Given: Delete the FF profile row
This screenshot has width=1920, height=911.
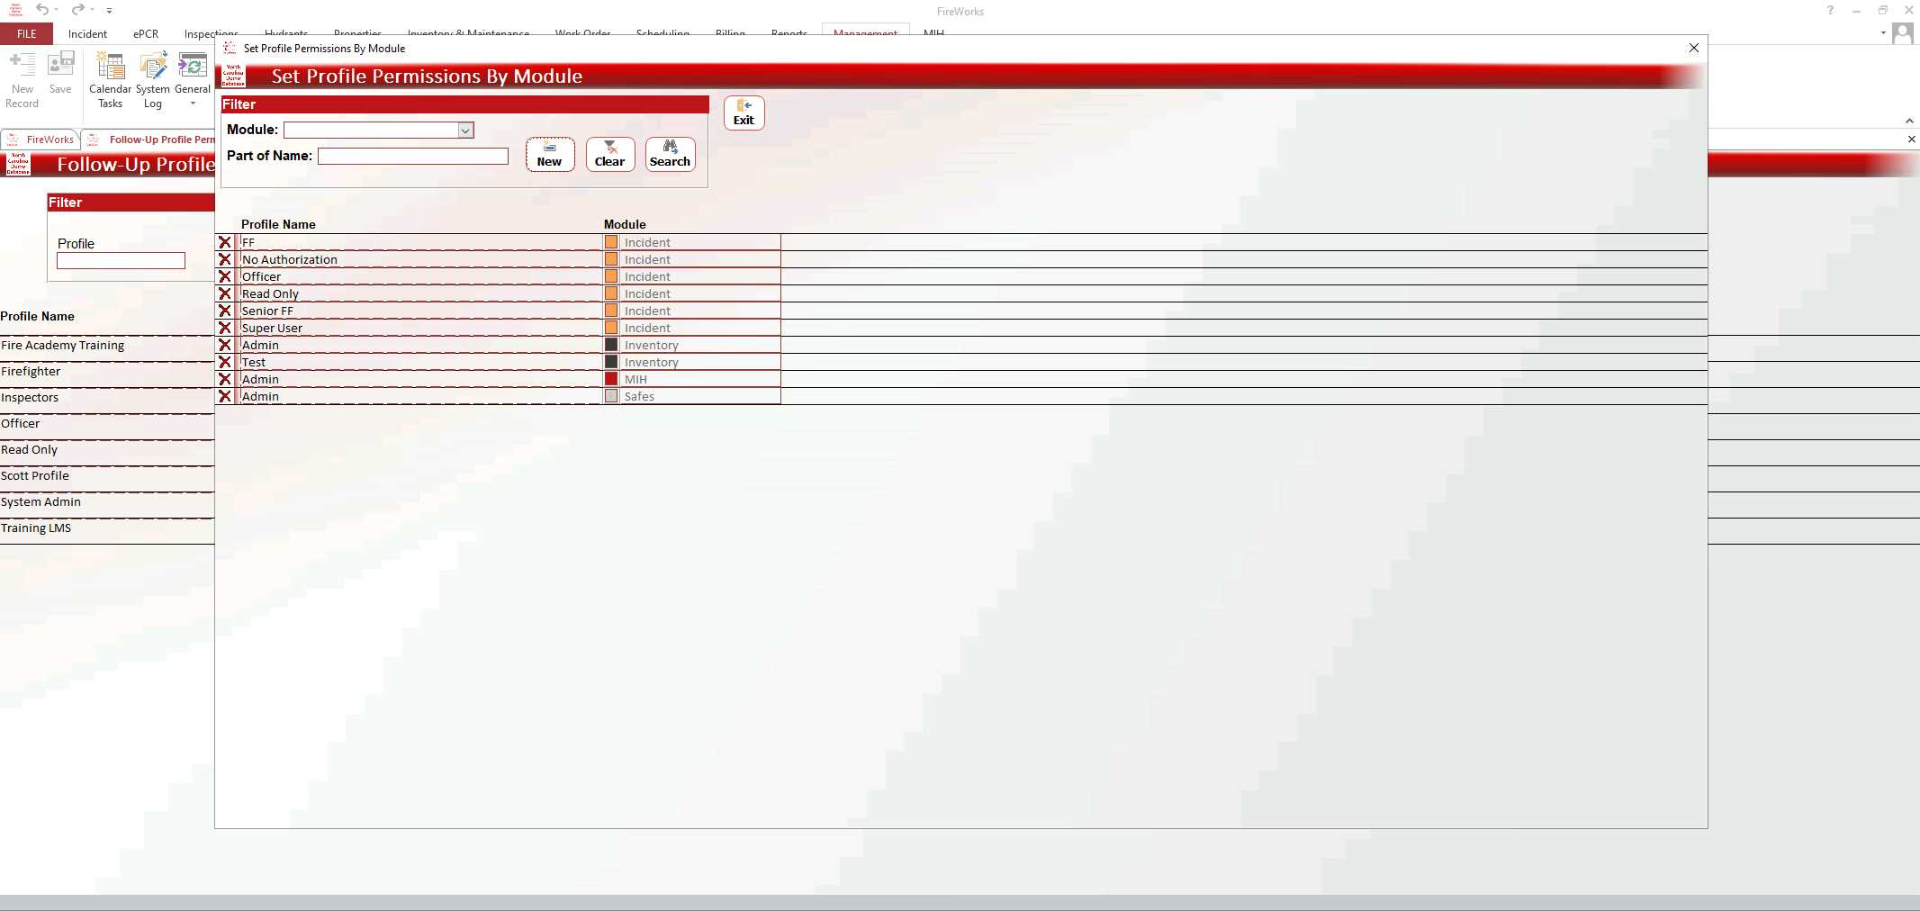Looking at the screenshot, I should tap(225, 242).
